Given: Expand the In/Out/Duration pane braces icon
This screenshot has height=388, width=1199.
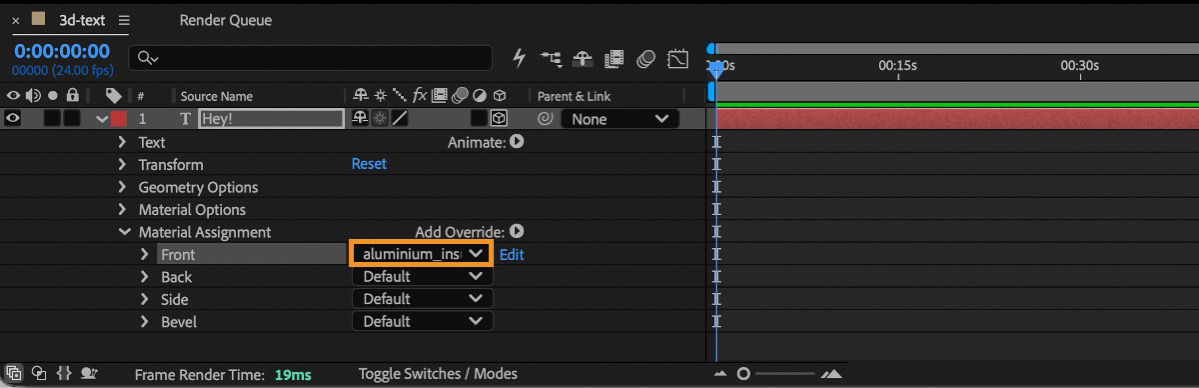Looking at the screenshot, I should pyautogui.click(x=64, y=373).
